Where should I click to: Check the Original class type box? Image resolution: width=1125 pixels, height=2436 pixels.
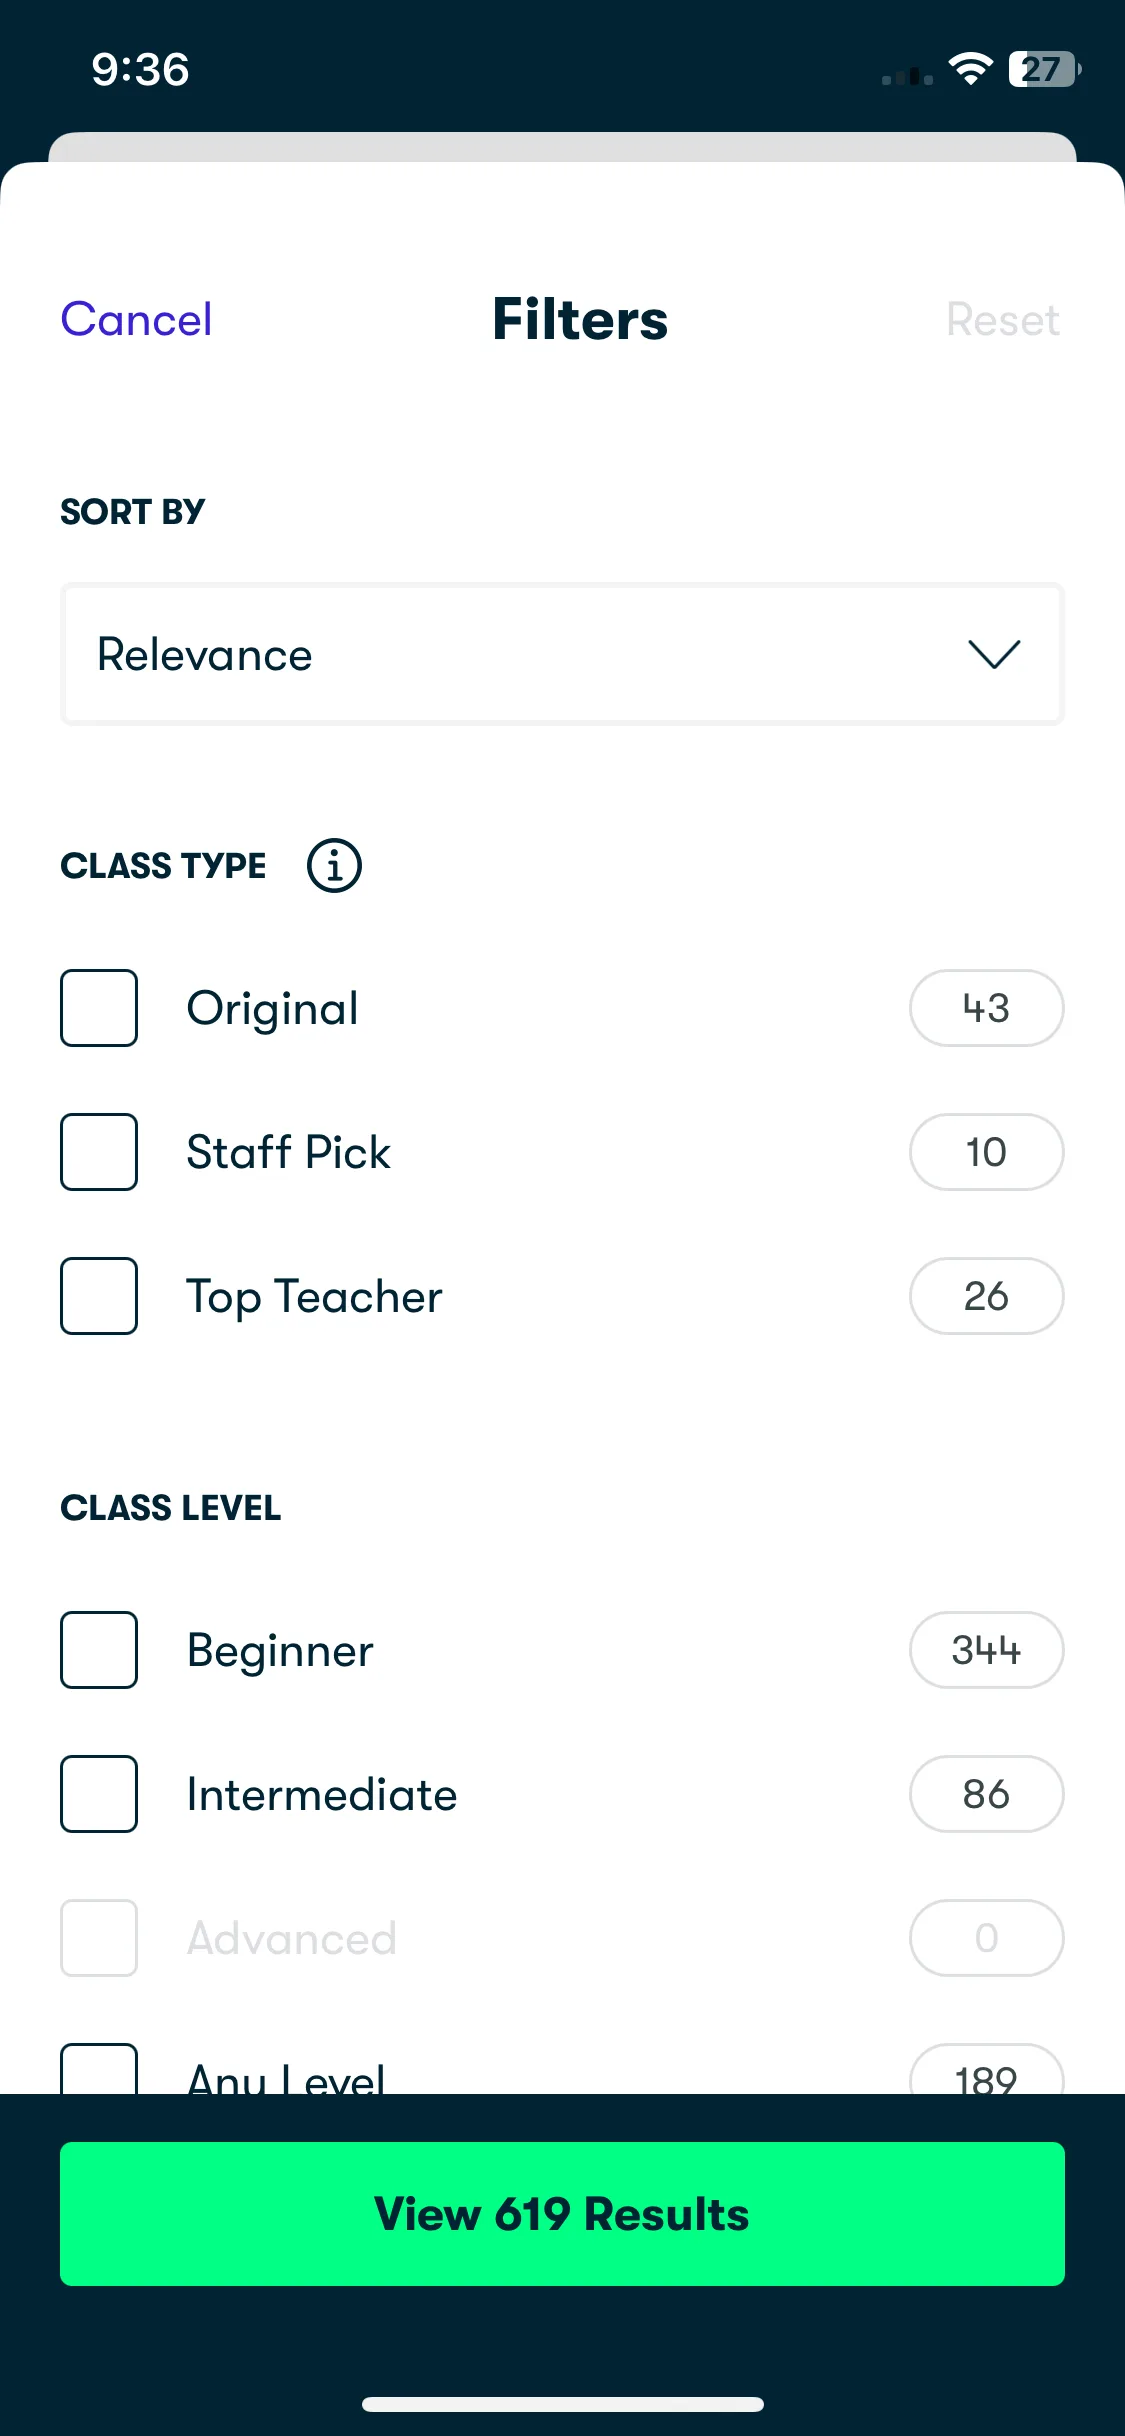tap(99, 1008)
